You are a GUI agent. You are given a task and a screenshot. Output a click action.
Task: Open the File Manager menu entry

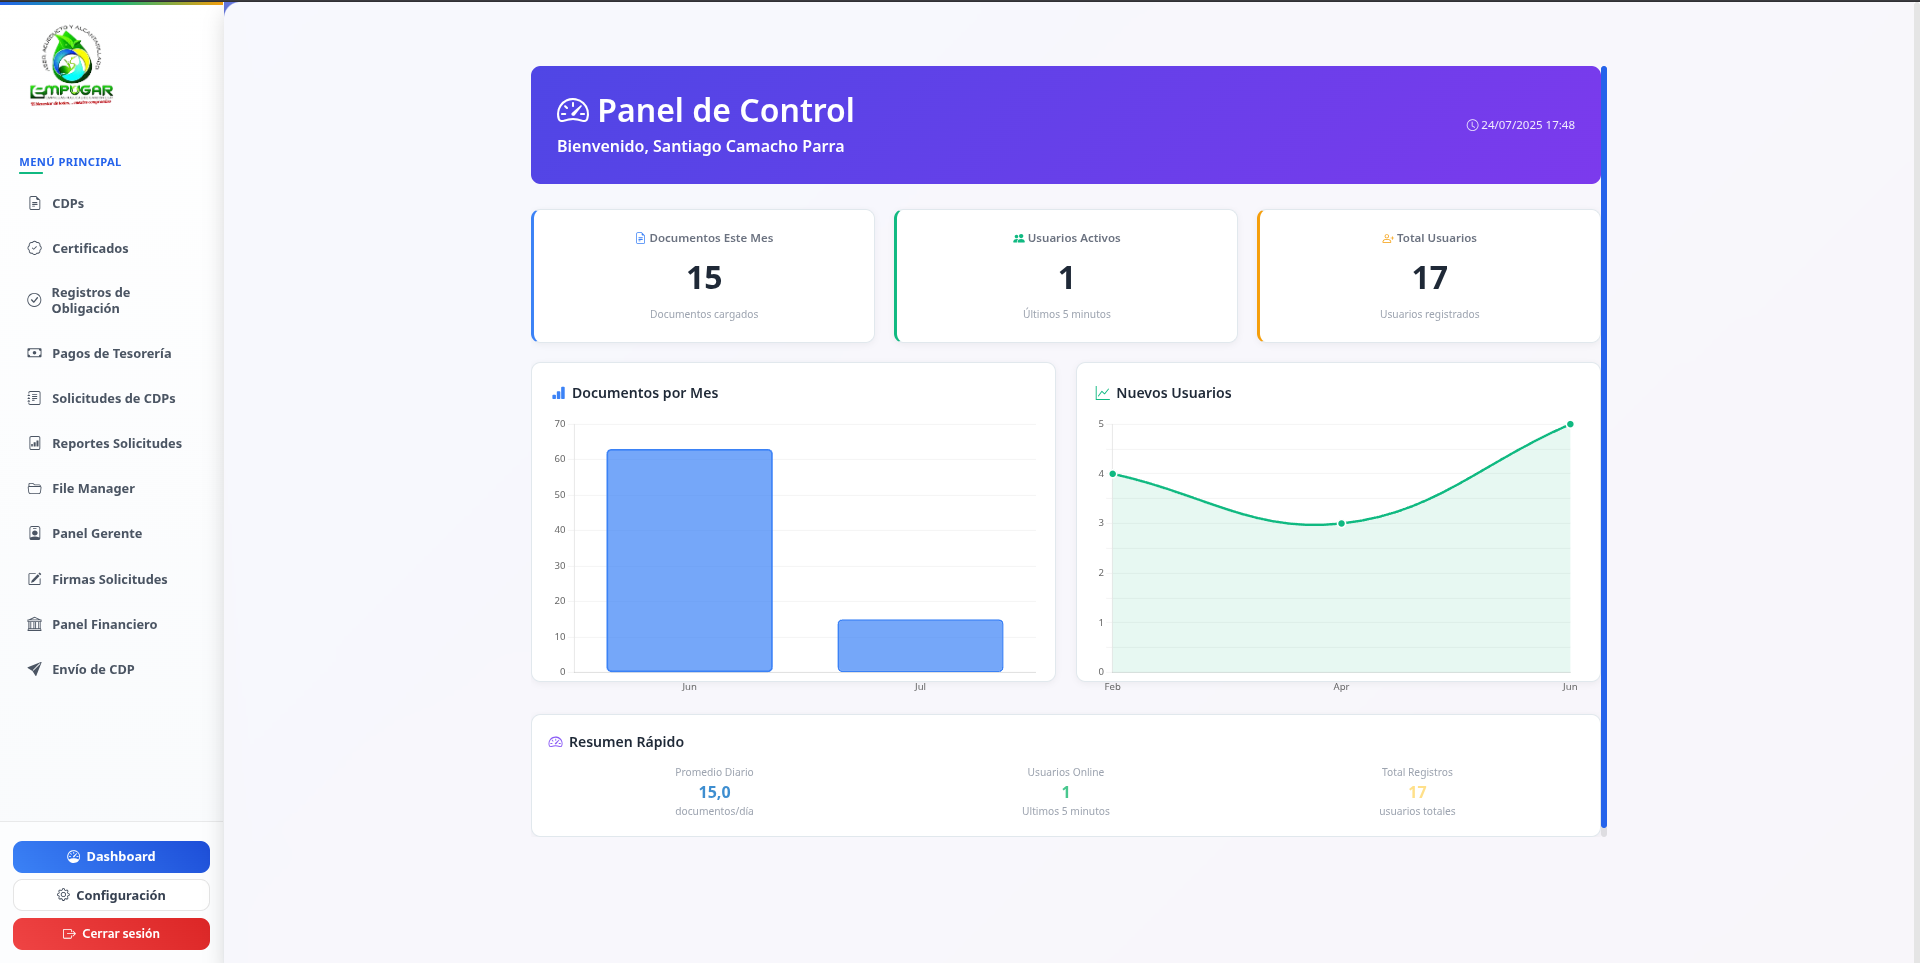[112, 488]
